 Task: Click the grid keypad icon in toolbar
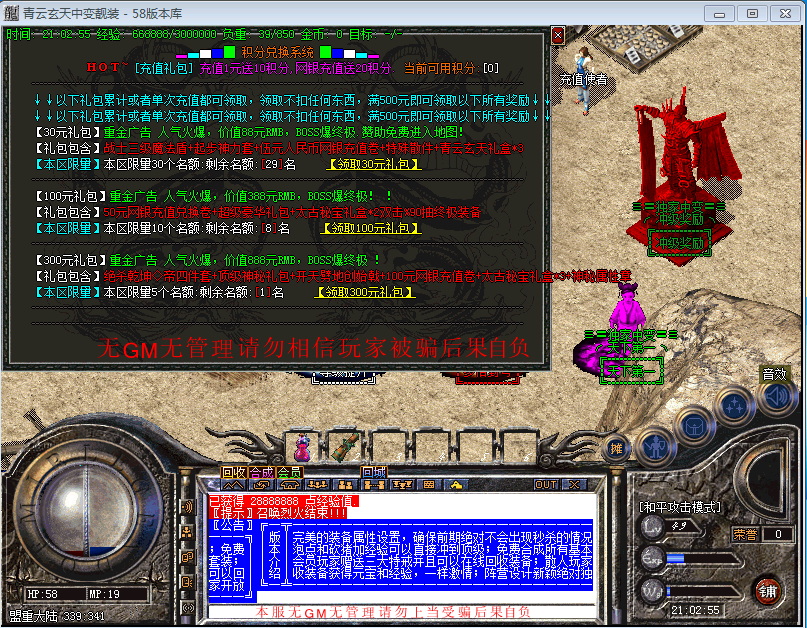[429, 485]
